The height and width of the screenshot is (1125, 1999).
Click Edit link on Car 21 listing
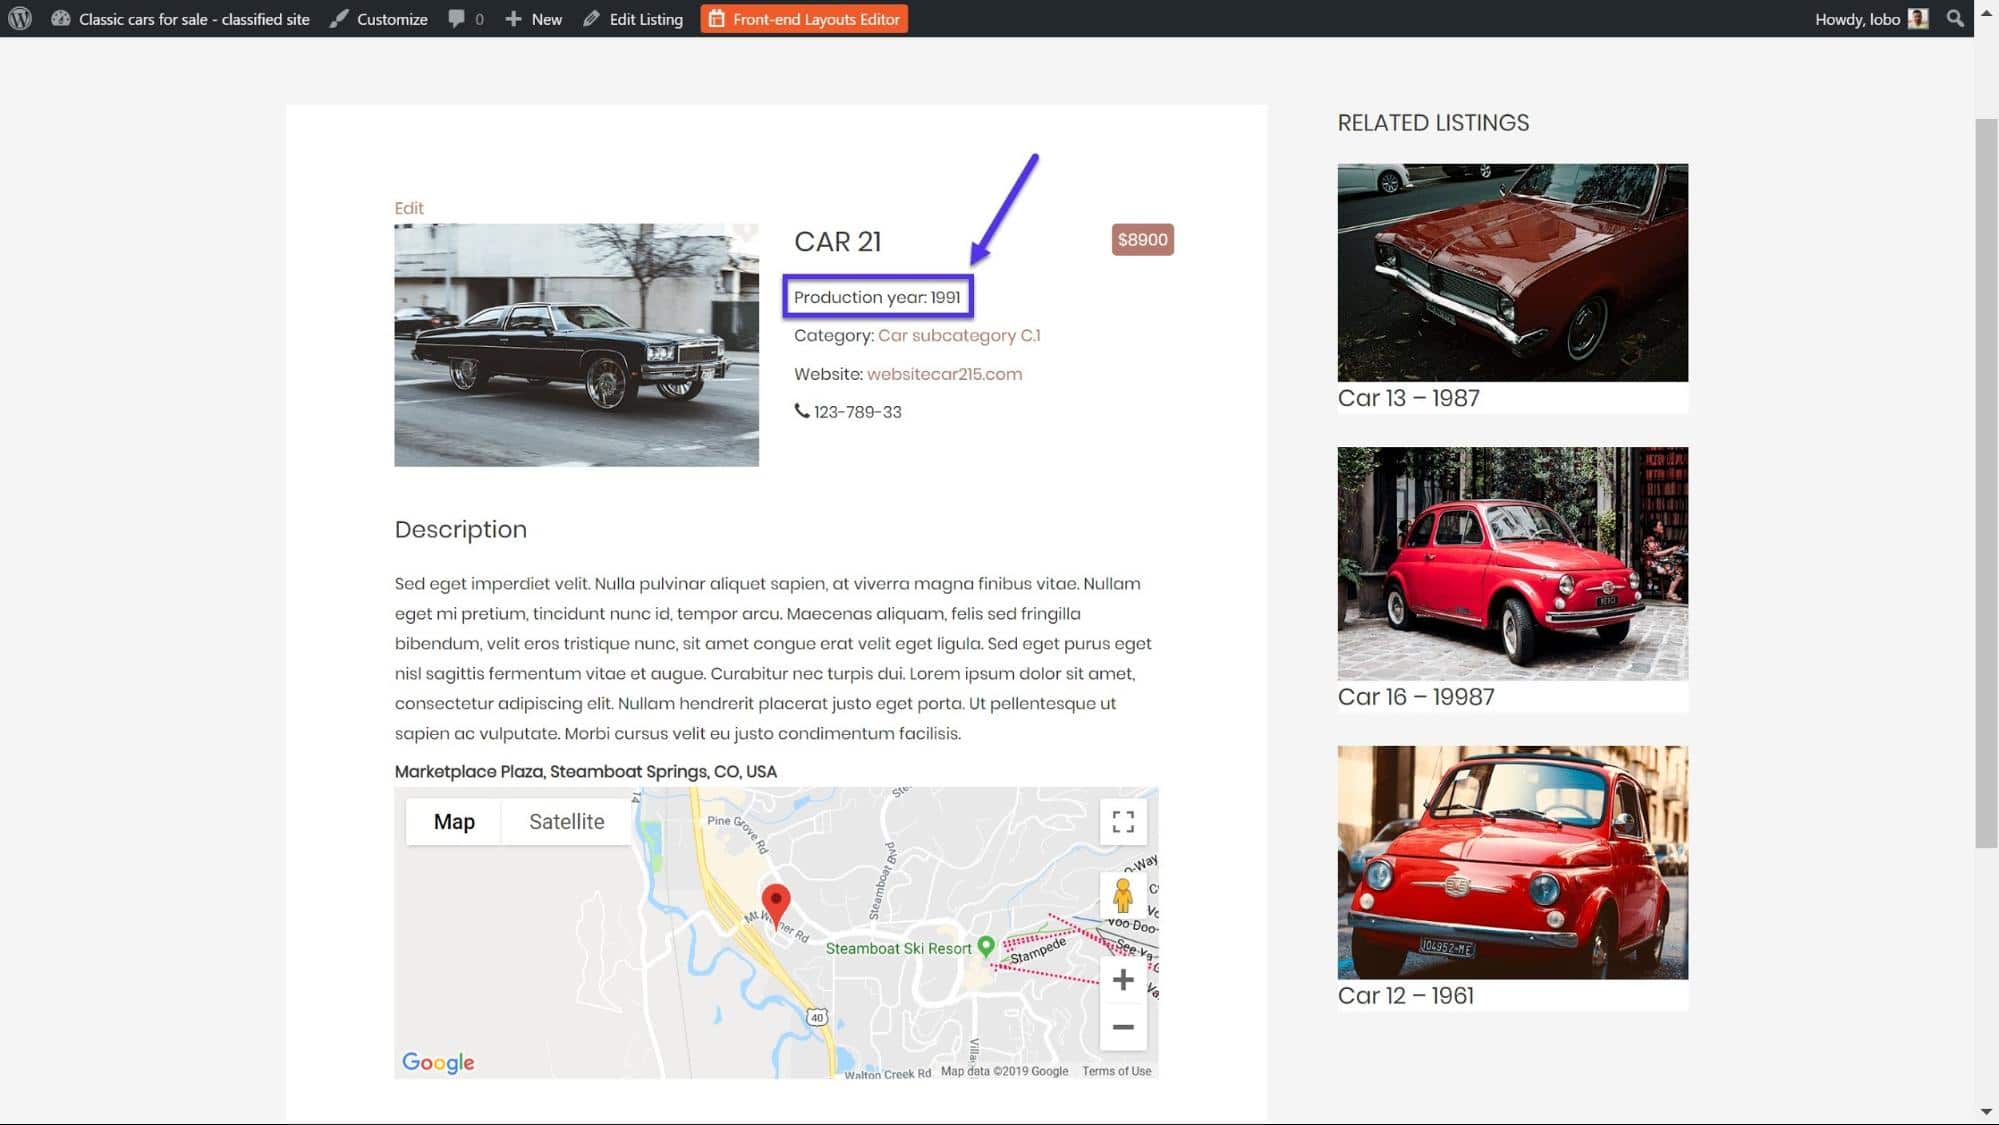coord(408,207)
